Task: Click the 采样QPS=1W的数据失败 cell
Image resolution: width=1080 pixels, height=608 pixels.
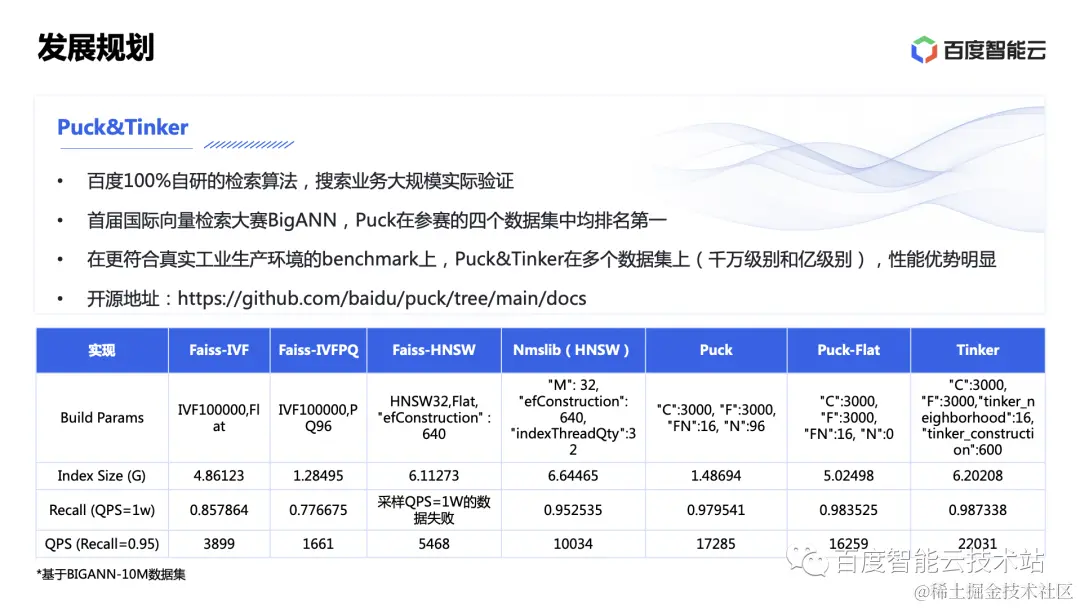Action: (x=434, y=510)
